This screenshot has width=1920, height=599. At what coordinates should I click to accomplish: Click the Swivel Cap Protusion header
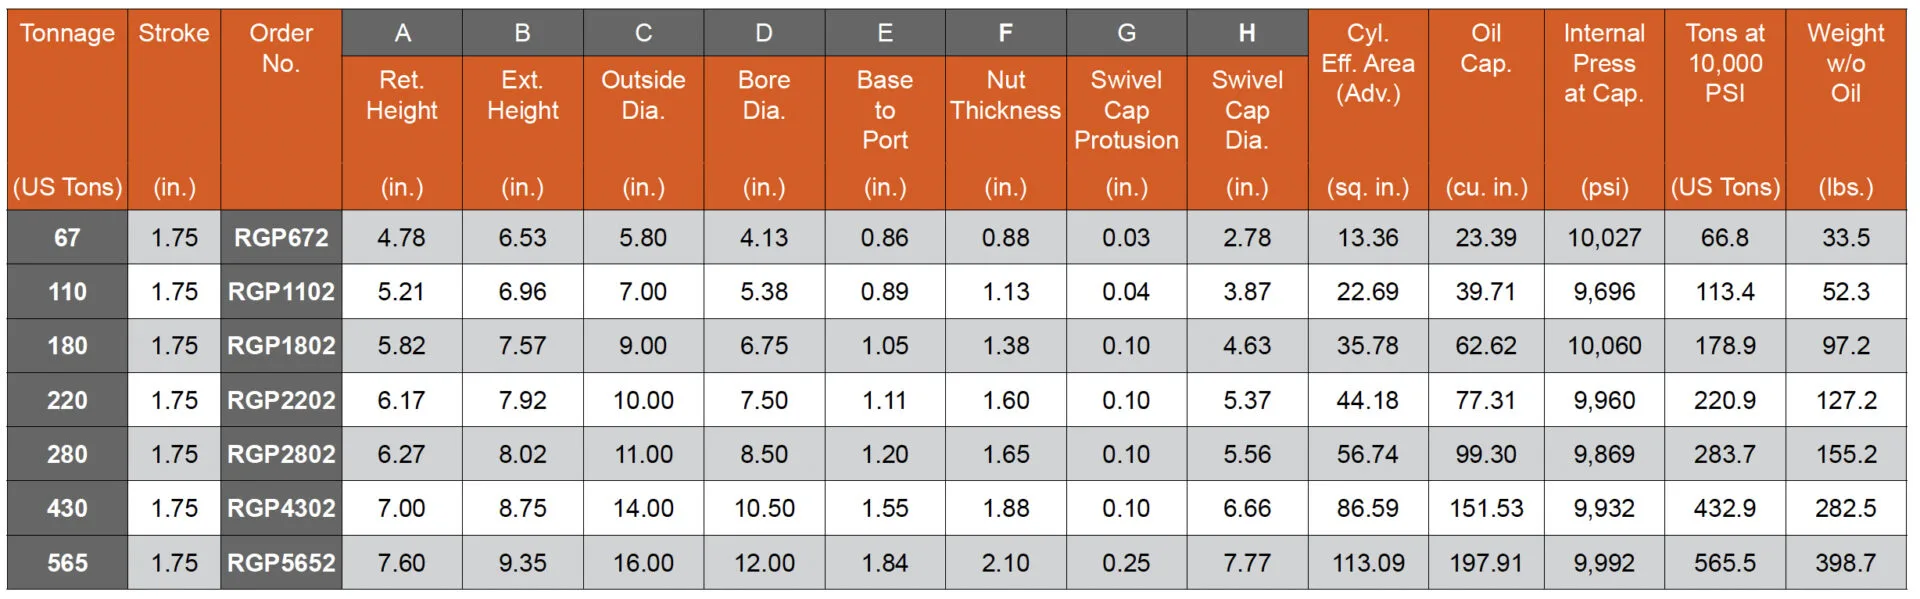1126,110
